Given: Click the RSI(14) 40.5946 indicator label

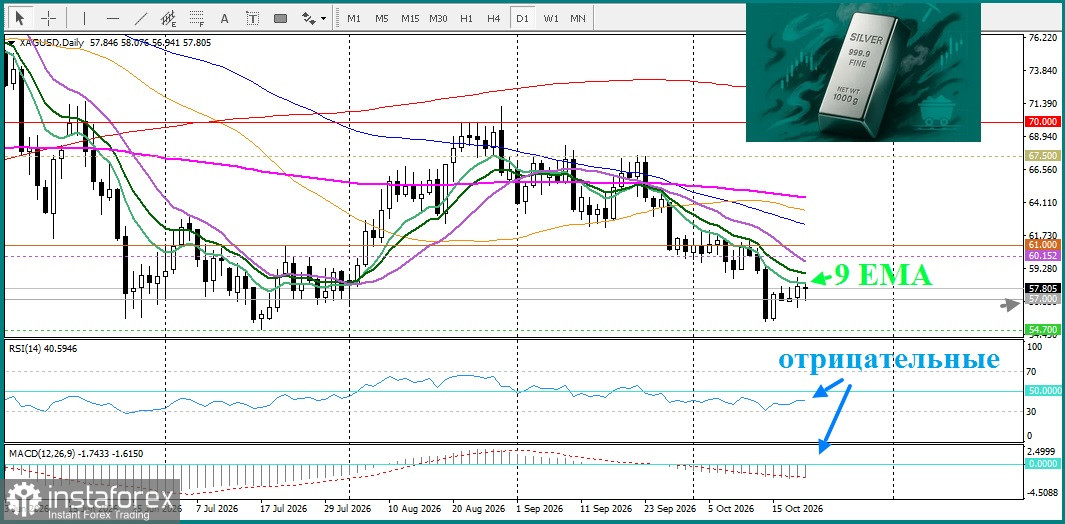Looking at the screenshot, I should pyautogui.click(x=41, y=348).
